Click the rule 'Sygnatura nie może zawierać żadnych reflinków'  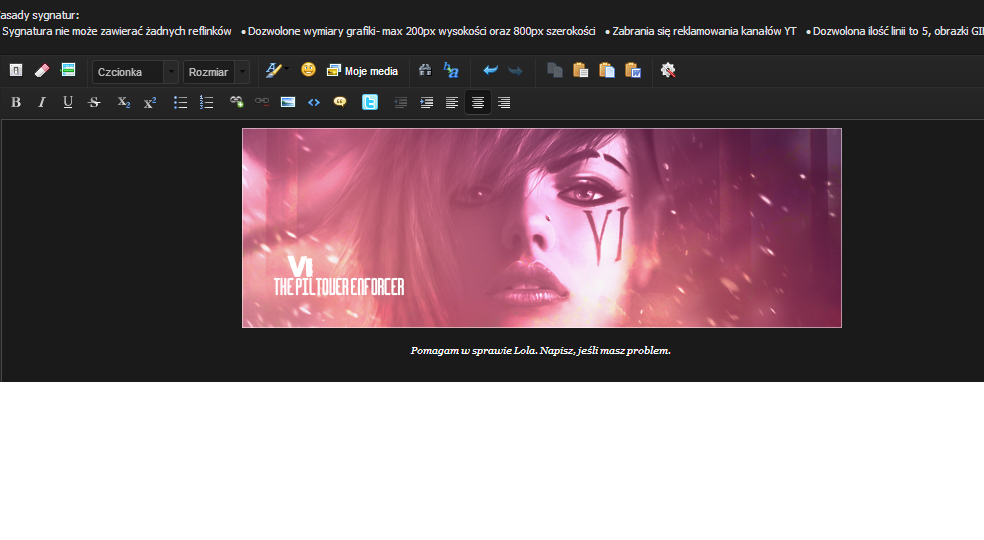117,31
